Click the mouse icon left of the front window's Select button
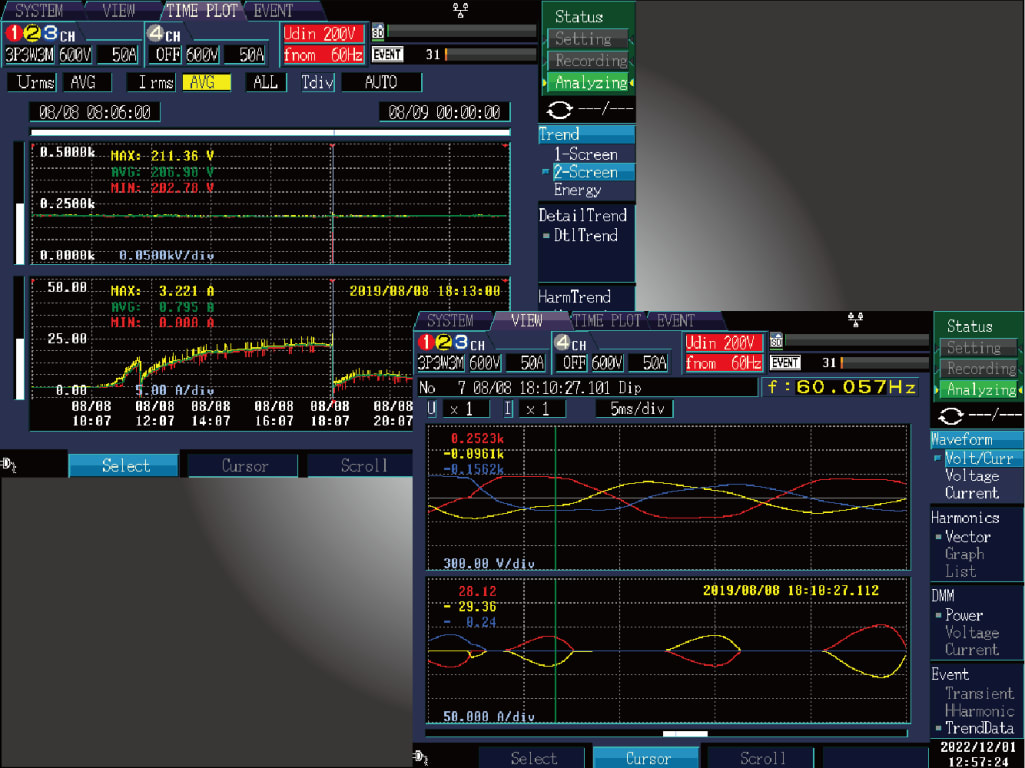Image resolution: width=1025 pixels, height=768 pixels. (x=422, y=758)
